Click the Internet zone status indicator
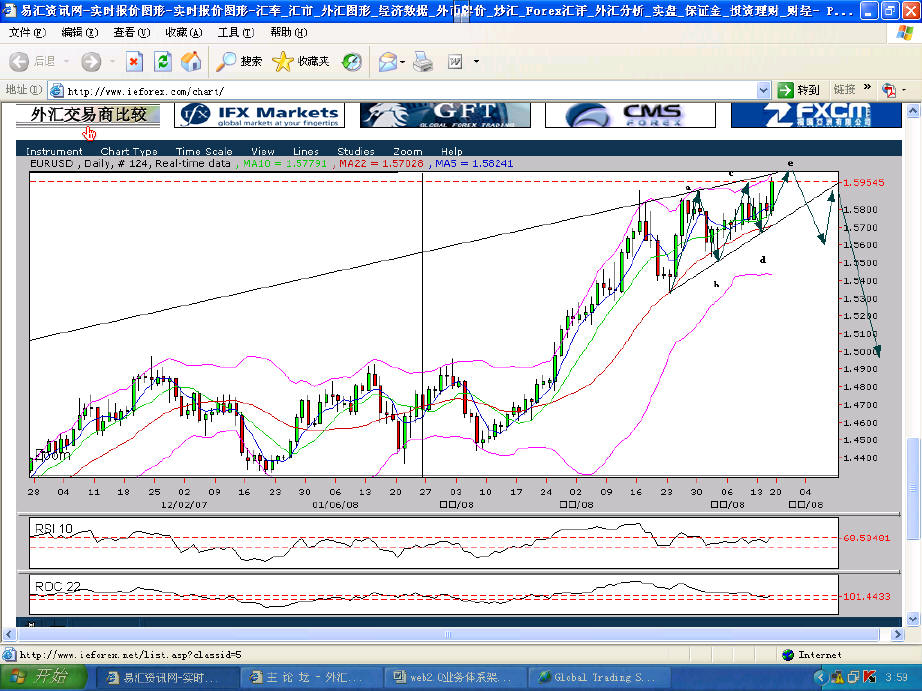 811,655
